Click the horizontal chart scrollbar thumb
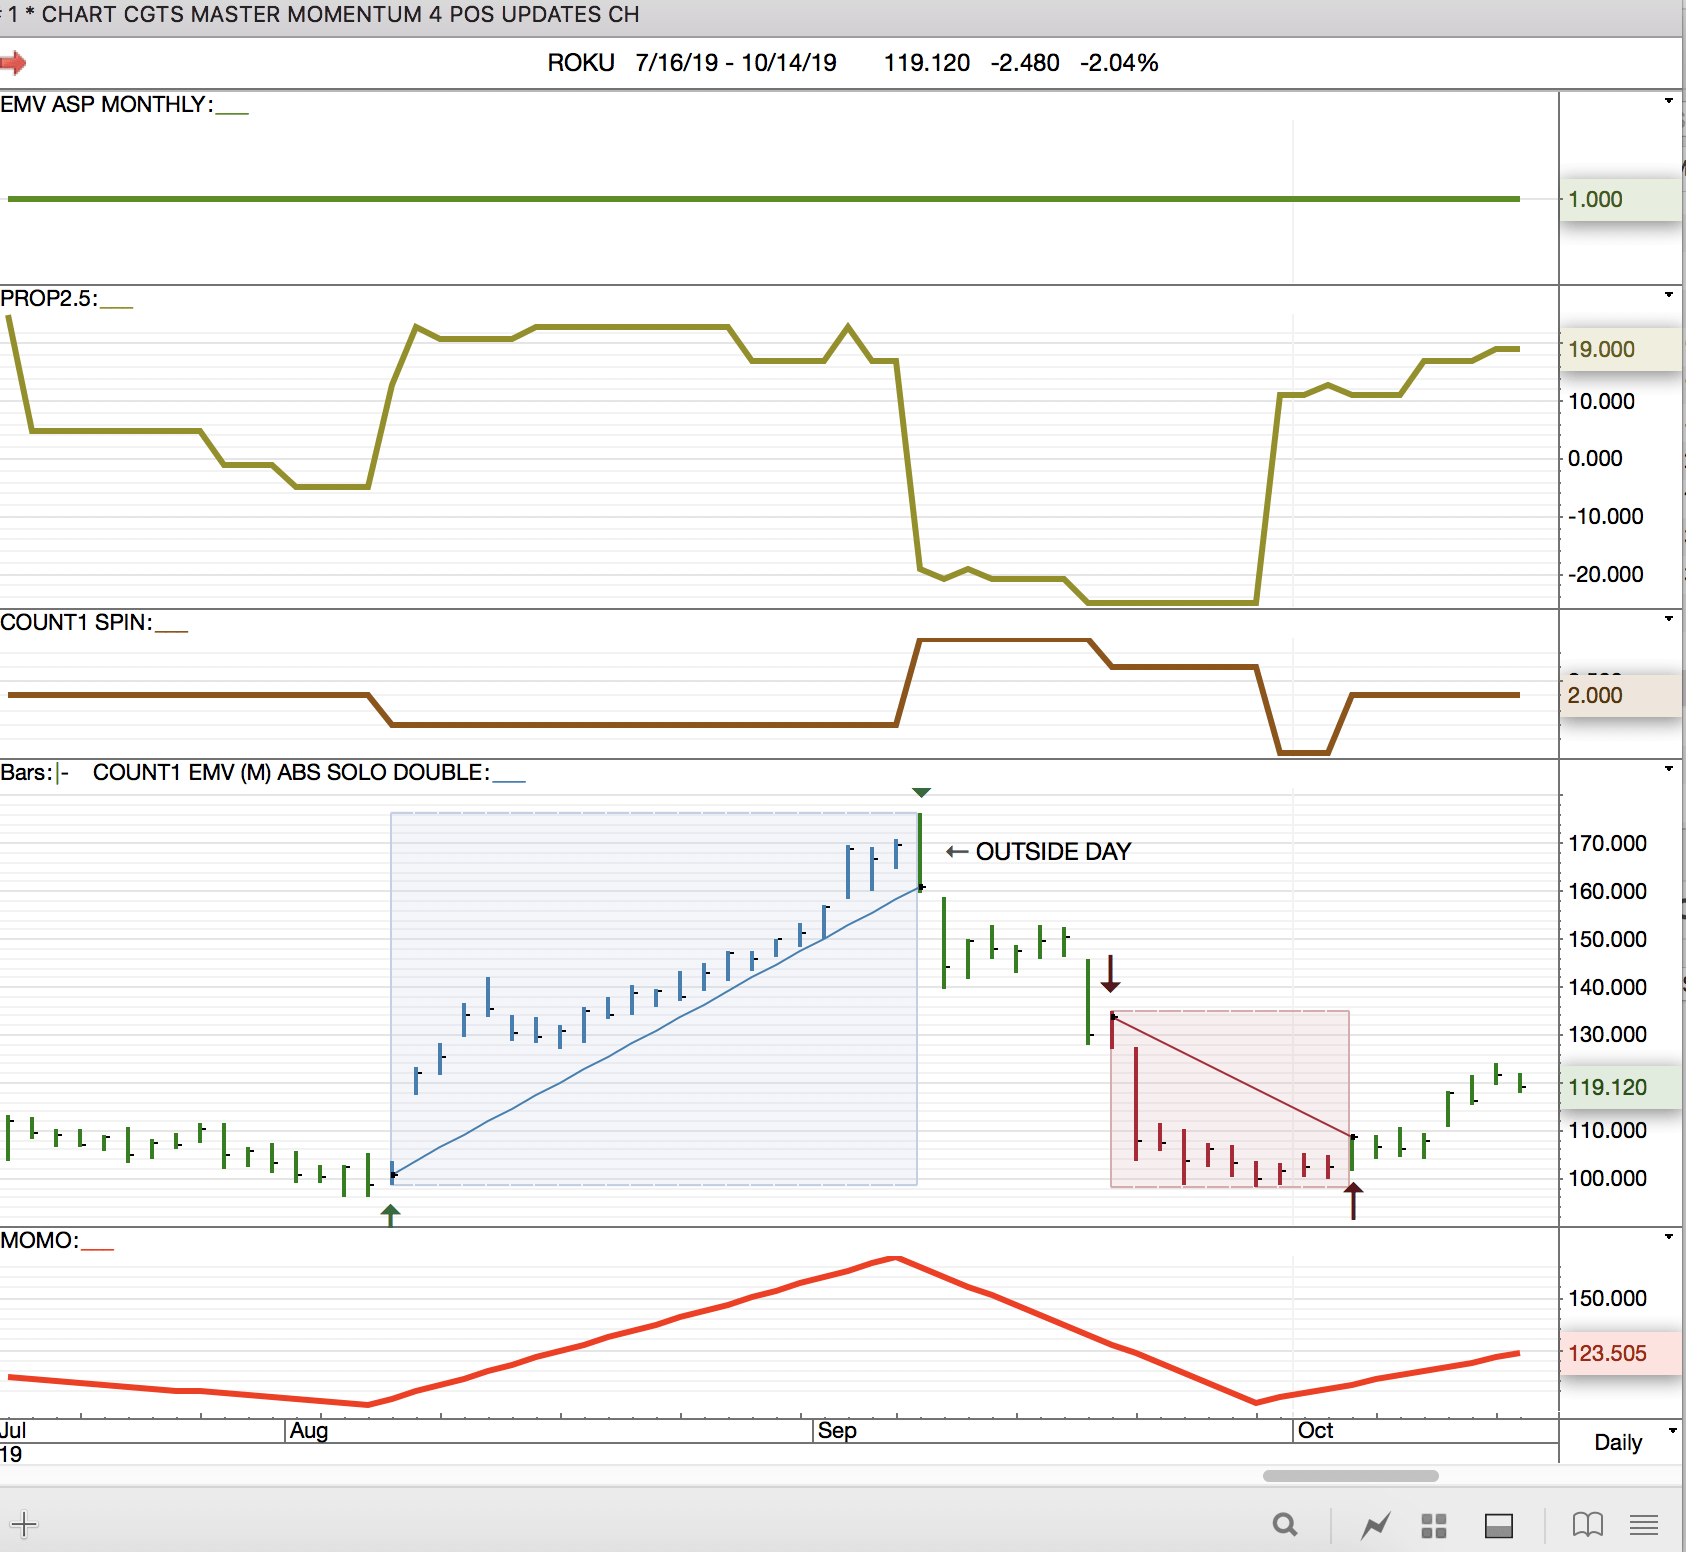 [x=1350, y=1476]
